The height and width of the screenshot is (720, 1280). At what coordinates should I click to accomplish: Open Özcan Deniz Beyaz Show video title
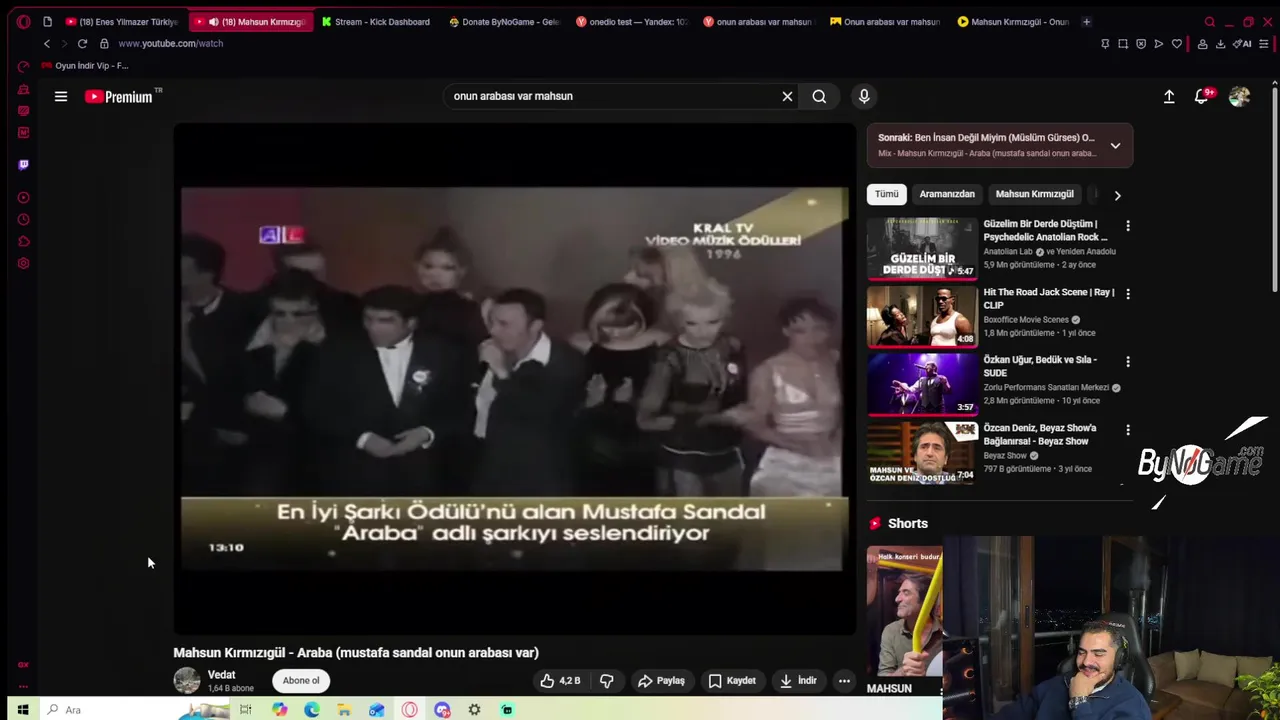click(1039, 434)
